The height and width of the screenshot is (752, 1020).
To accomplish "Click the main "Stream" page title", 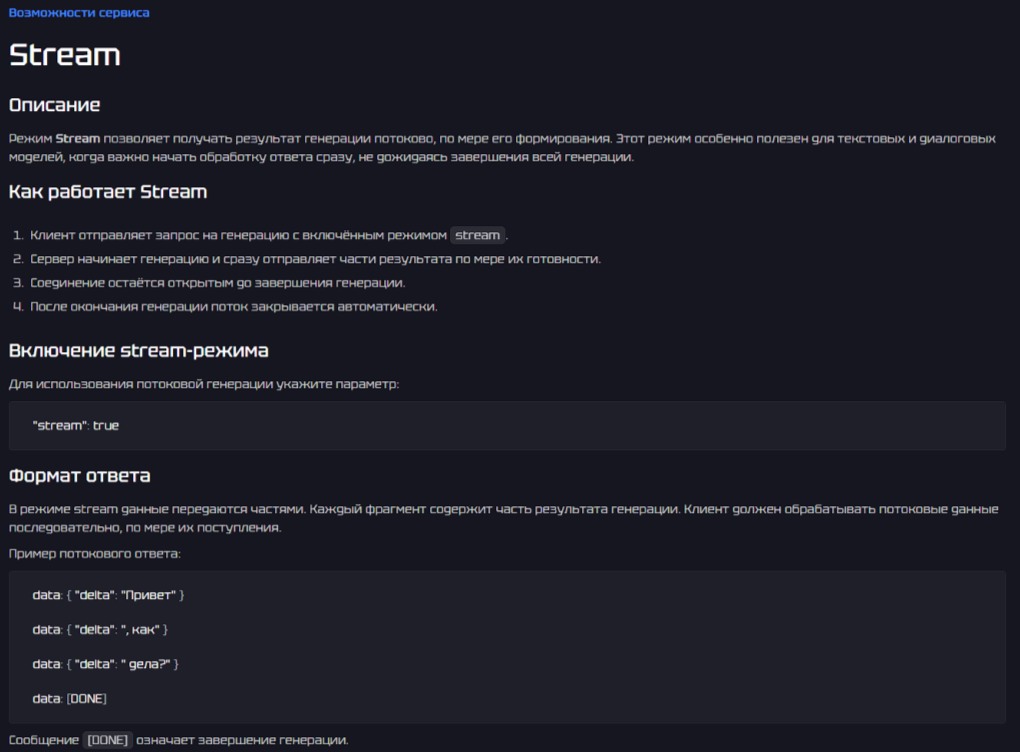I will coord(65,55).
